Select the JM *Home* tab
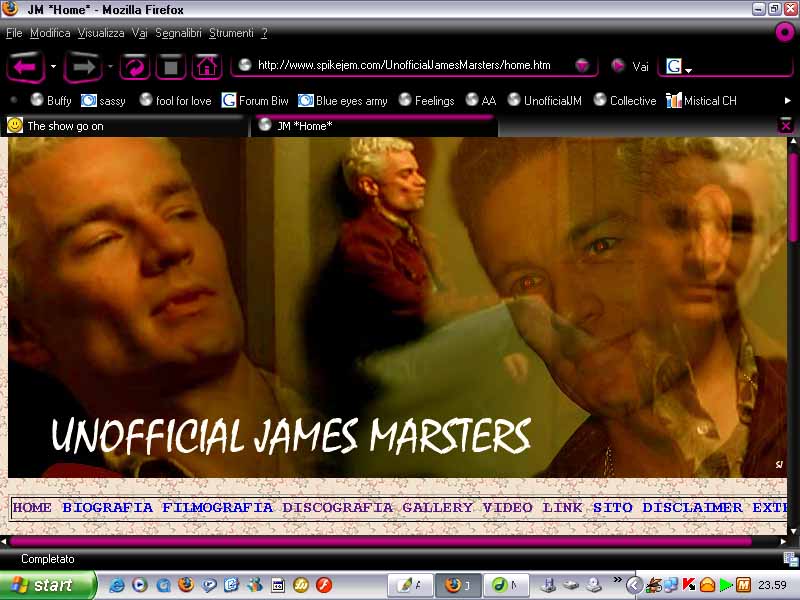The image size is (800, 600). click(x=374, y=126)
